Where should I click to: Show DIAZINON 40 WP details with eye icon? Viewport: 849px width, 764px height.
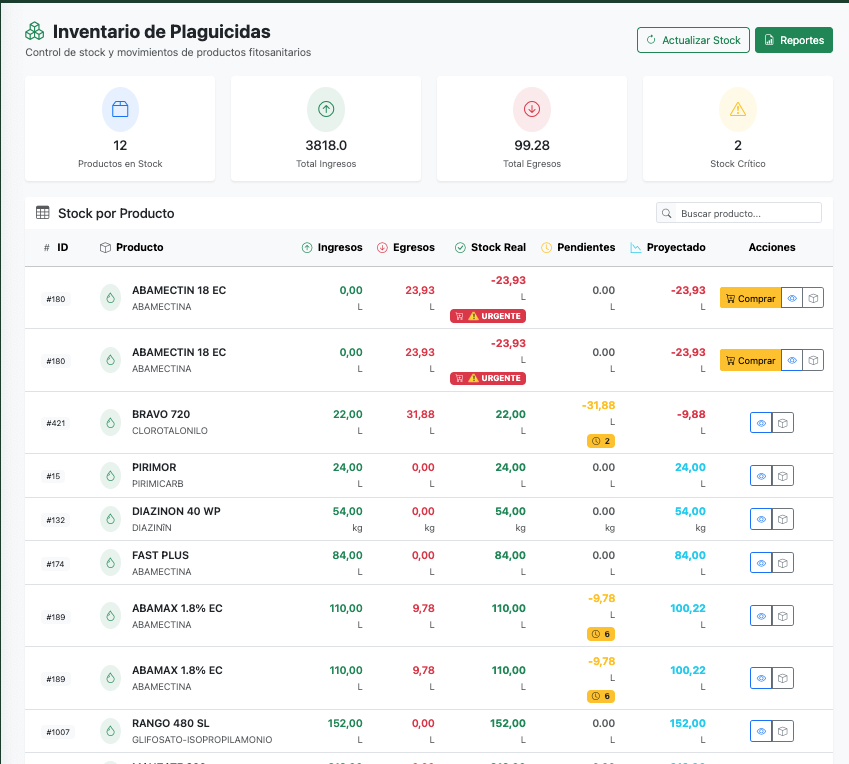click(761, 520)
